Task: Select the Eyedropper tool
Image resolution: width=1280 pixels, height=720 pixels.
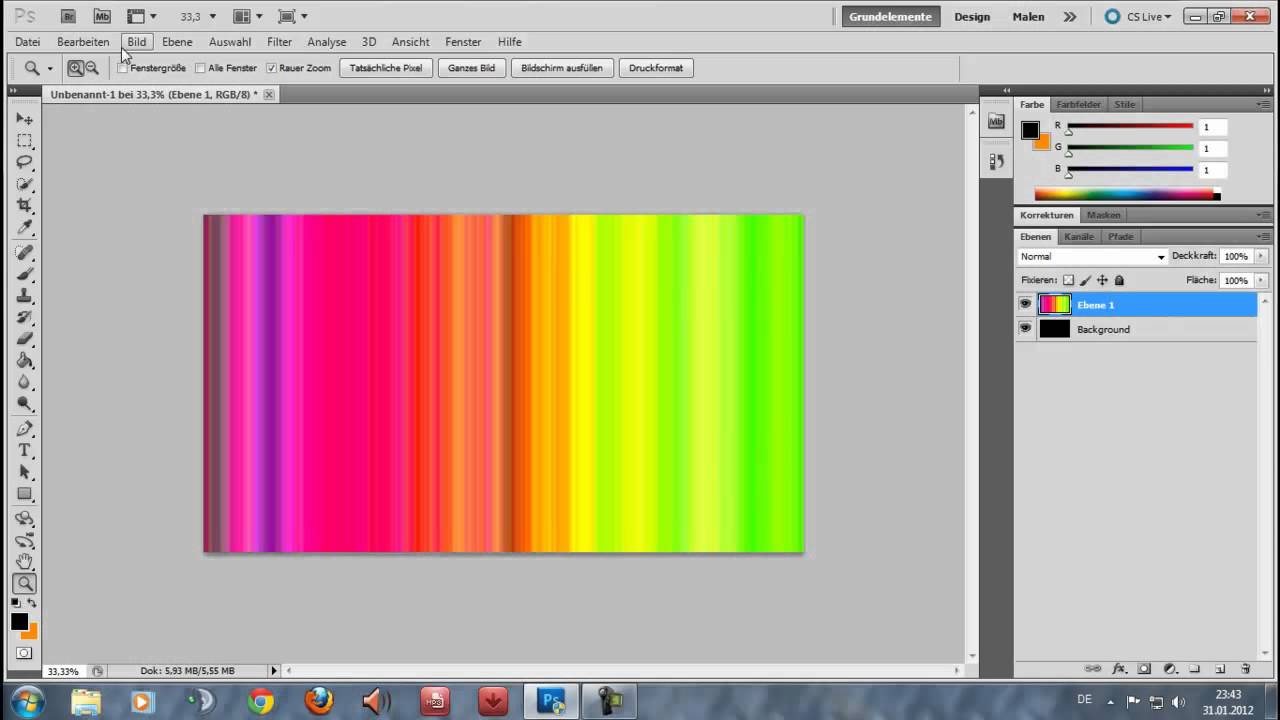Action: [25, 228]
